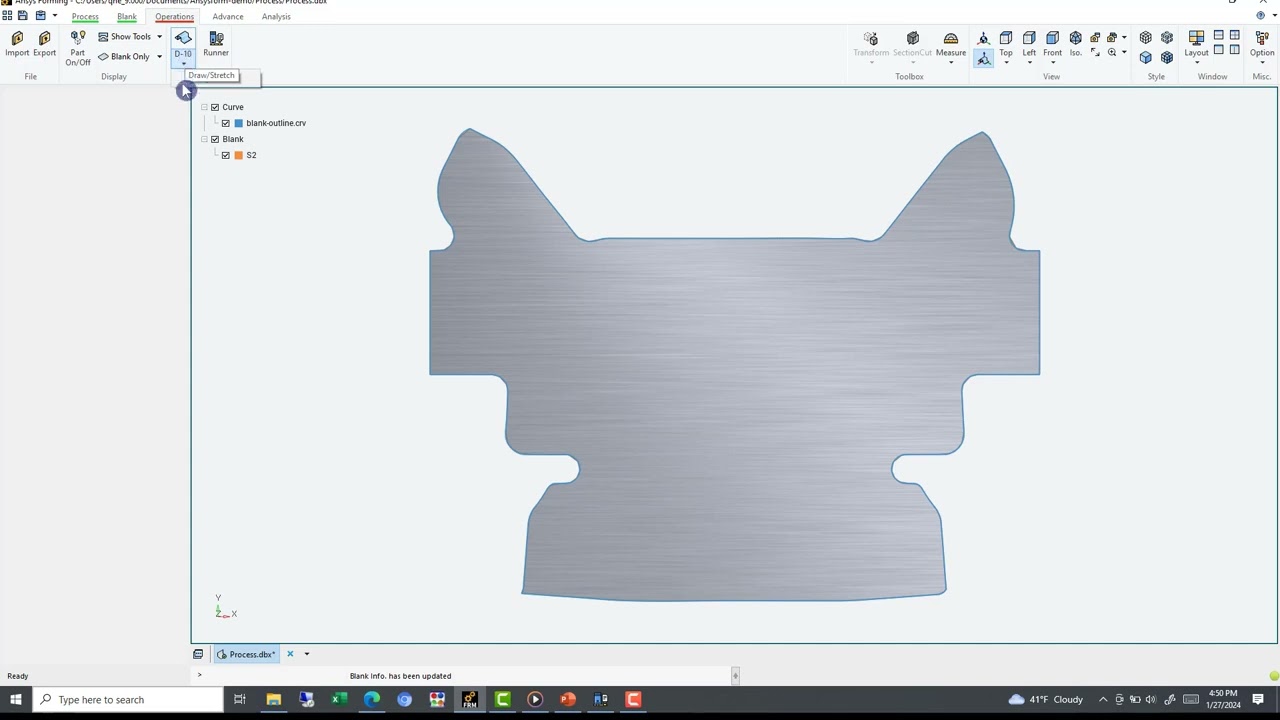Open the document tab list dropdown arrow

click(x=307, y=655)
